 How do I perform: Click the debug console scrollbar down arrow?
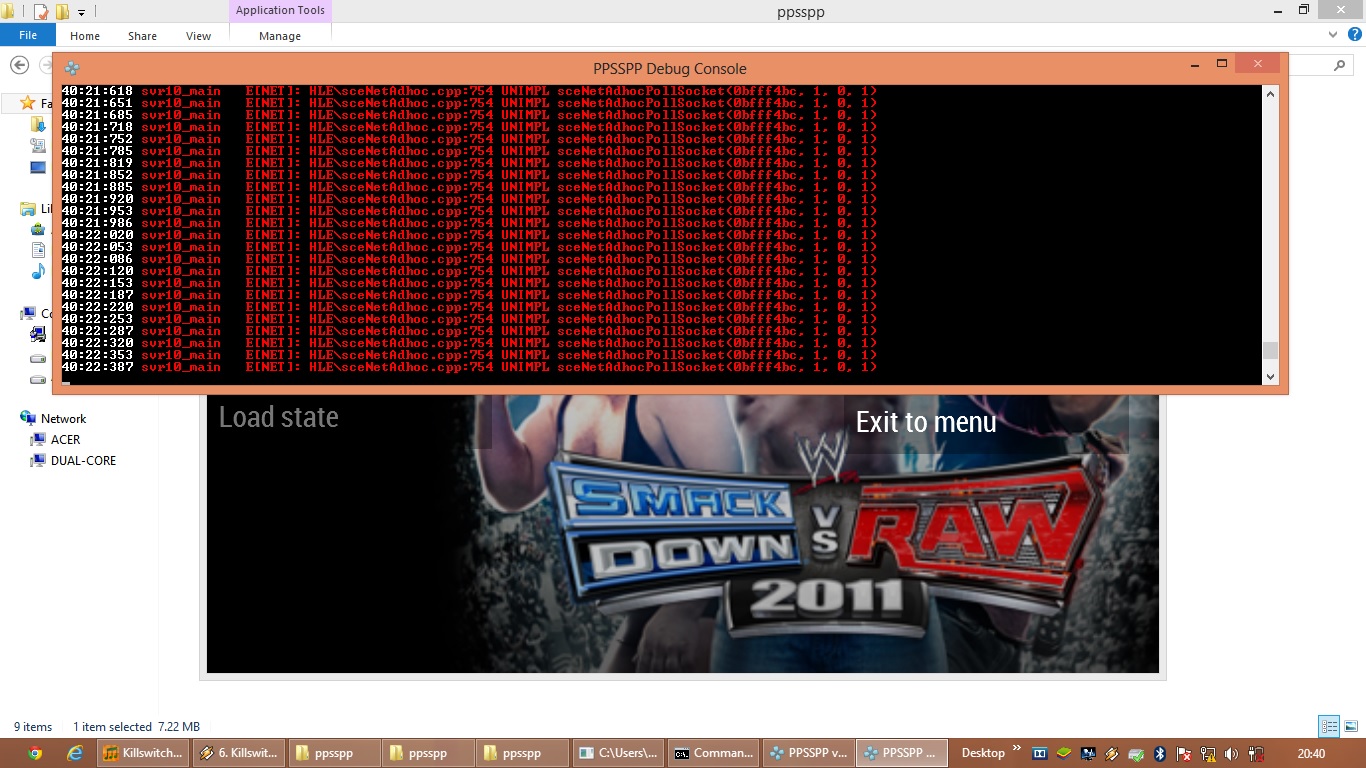[1271, 377]
